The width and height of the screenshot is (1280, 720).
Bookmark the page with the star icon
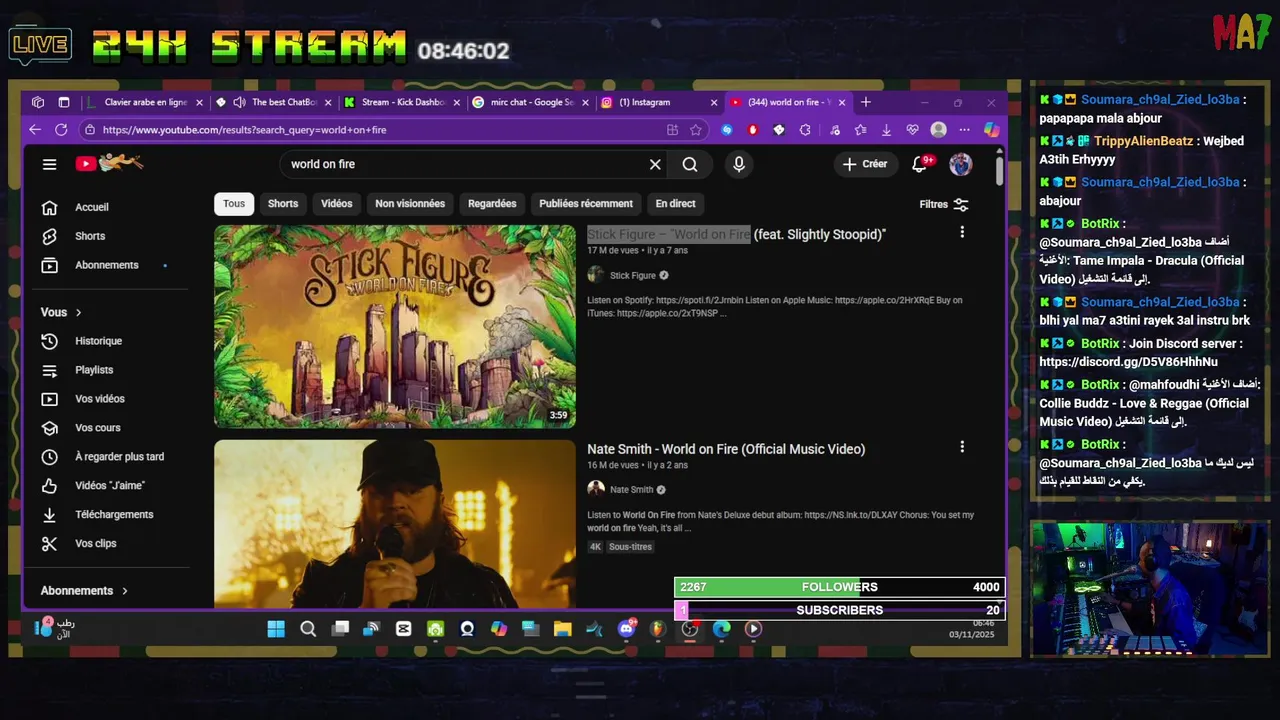coord(696,130)
